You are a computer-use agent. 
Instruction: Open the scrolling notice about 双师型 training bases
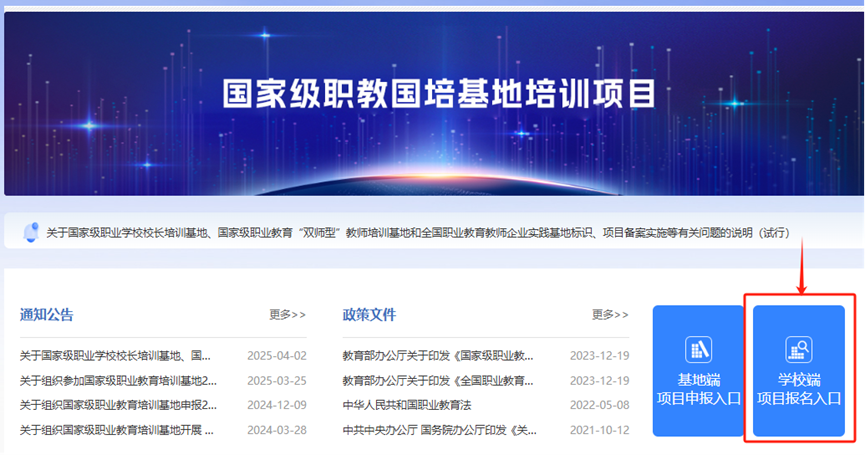(x=418, y=233)
